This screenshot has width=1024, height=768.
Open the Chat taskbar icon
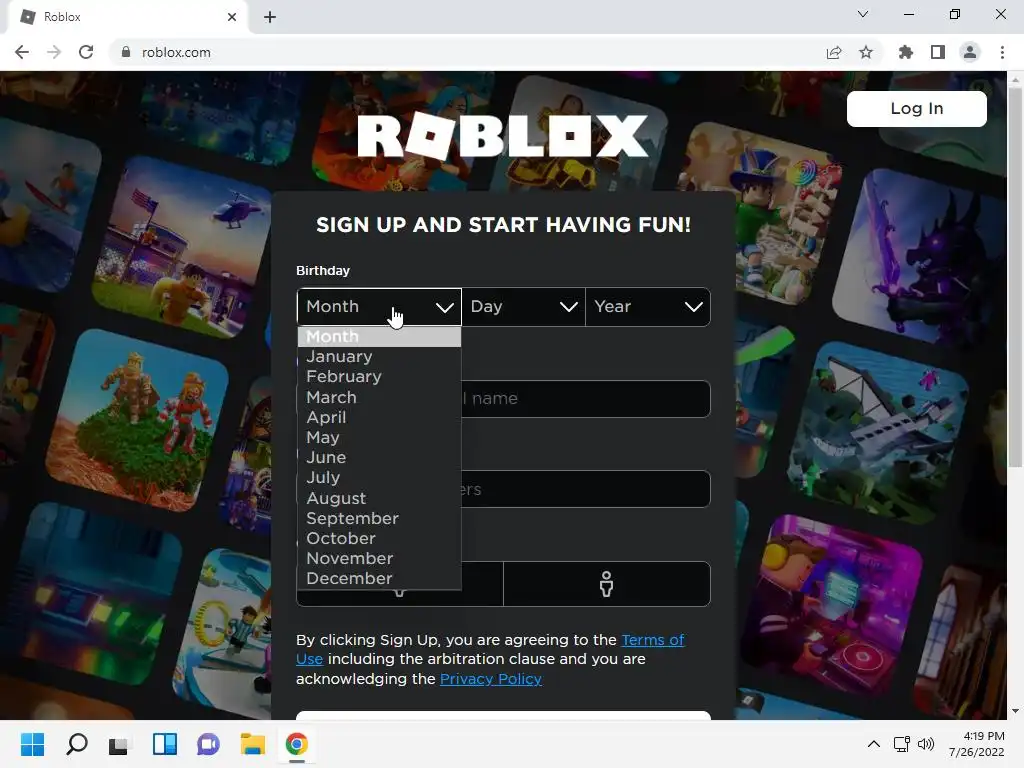point(208,744)
